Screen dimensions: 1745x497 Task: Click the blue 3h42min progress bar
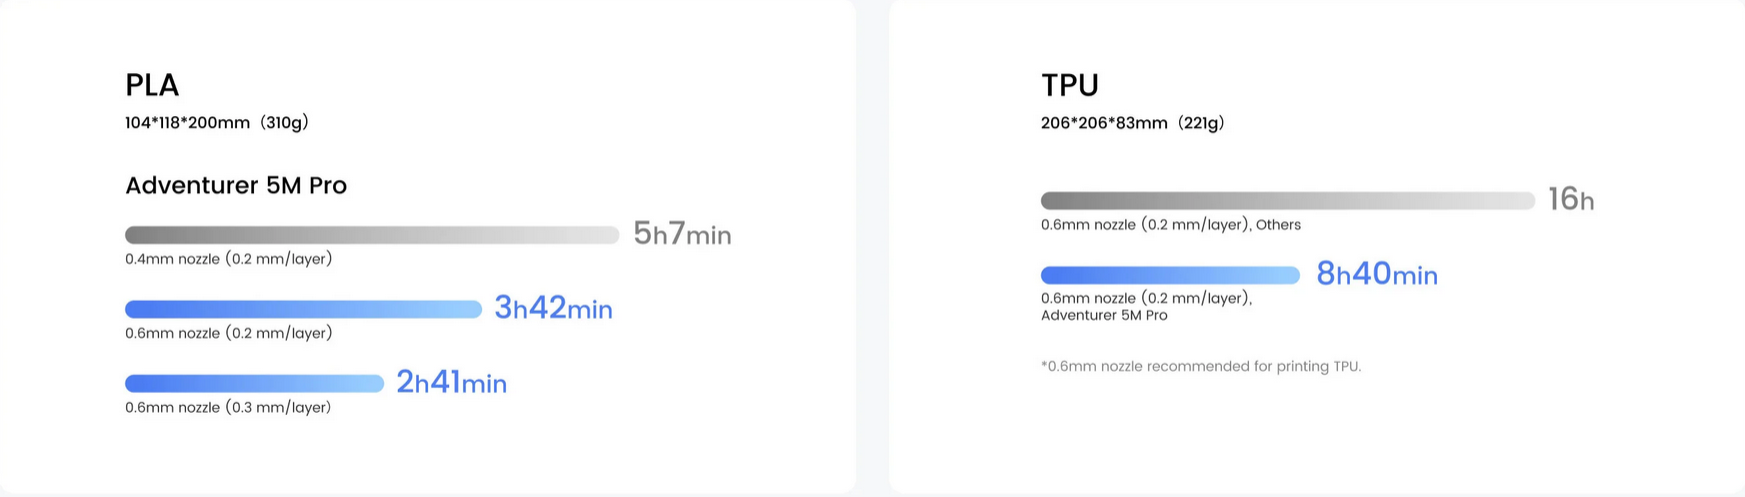303,309
